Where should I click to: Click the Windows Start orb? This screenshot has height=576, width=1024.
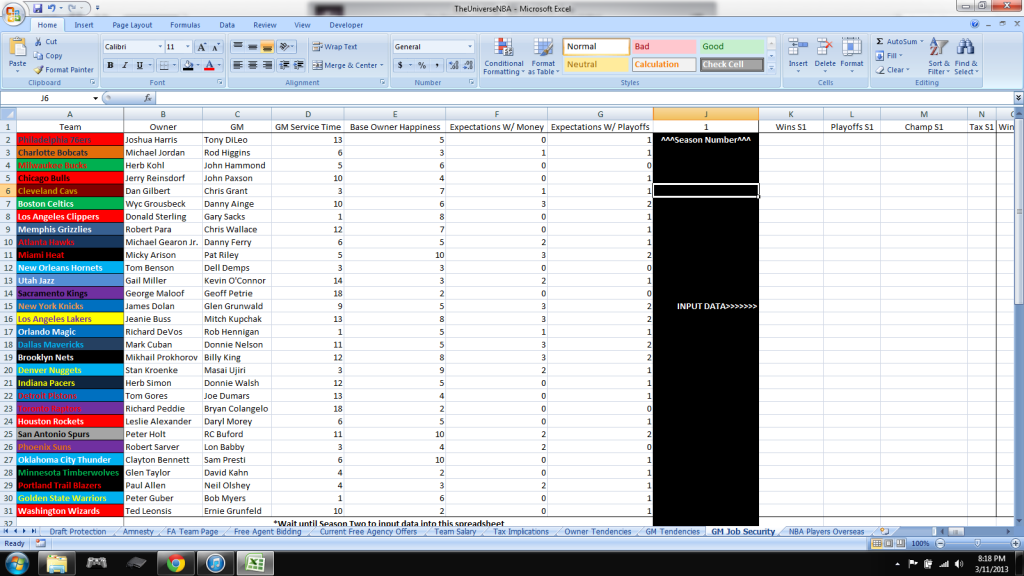(17, 563)
